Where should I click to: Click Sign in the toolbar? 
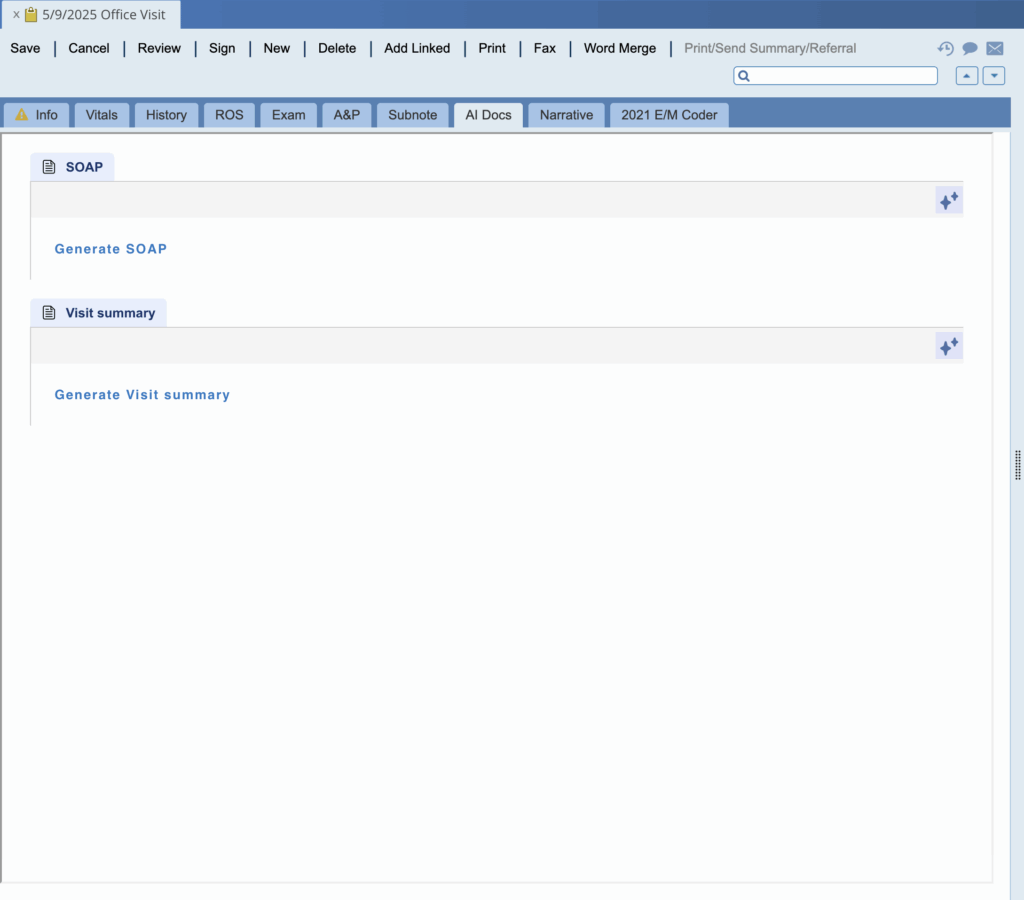tap(222, 48)
